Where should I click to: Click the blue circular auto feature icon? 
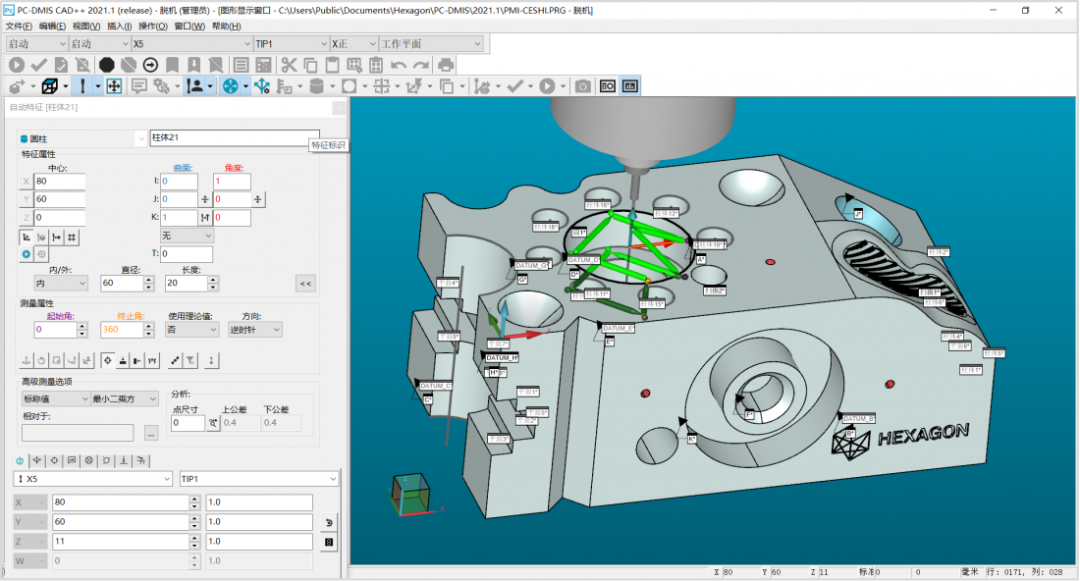[x=231, y=86]
